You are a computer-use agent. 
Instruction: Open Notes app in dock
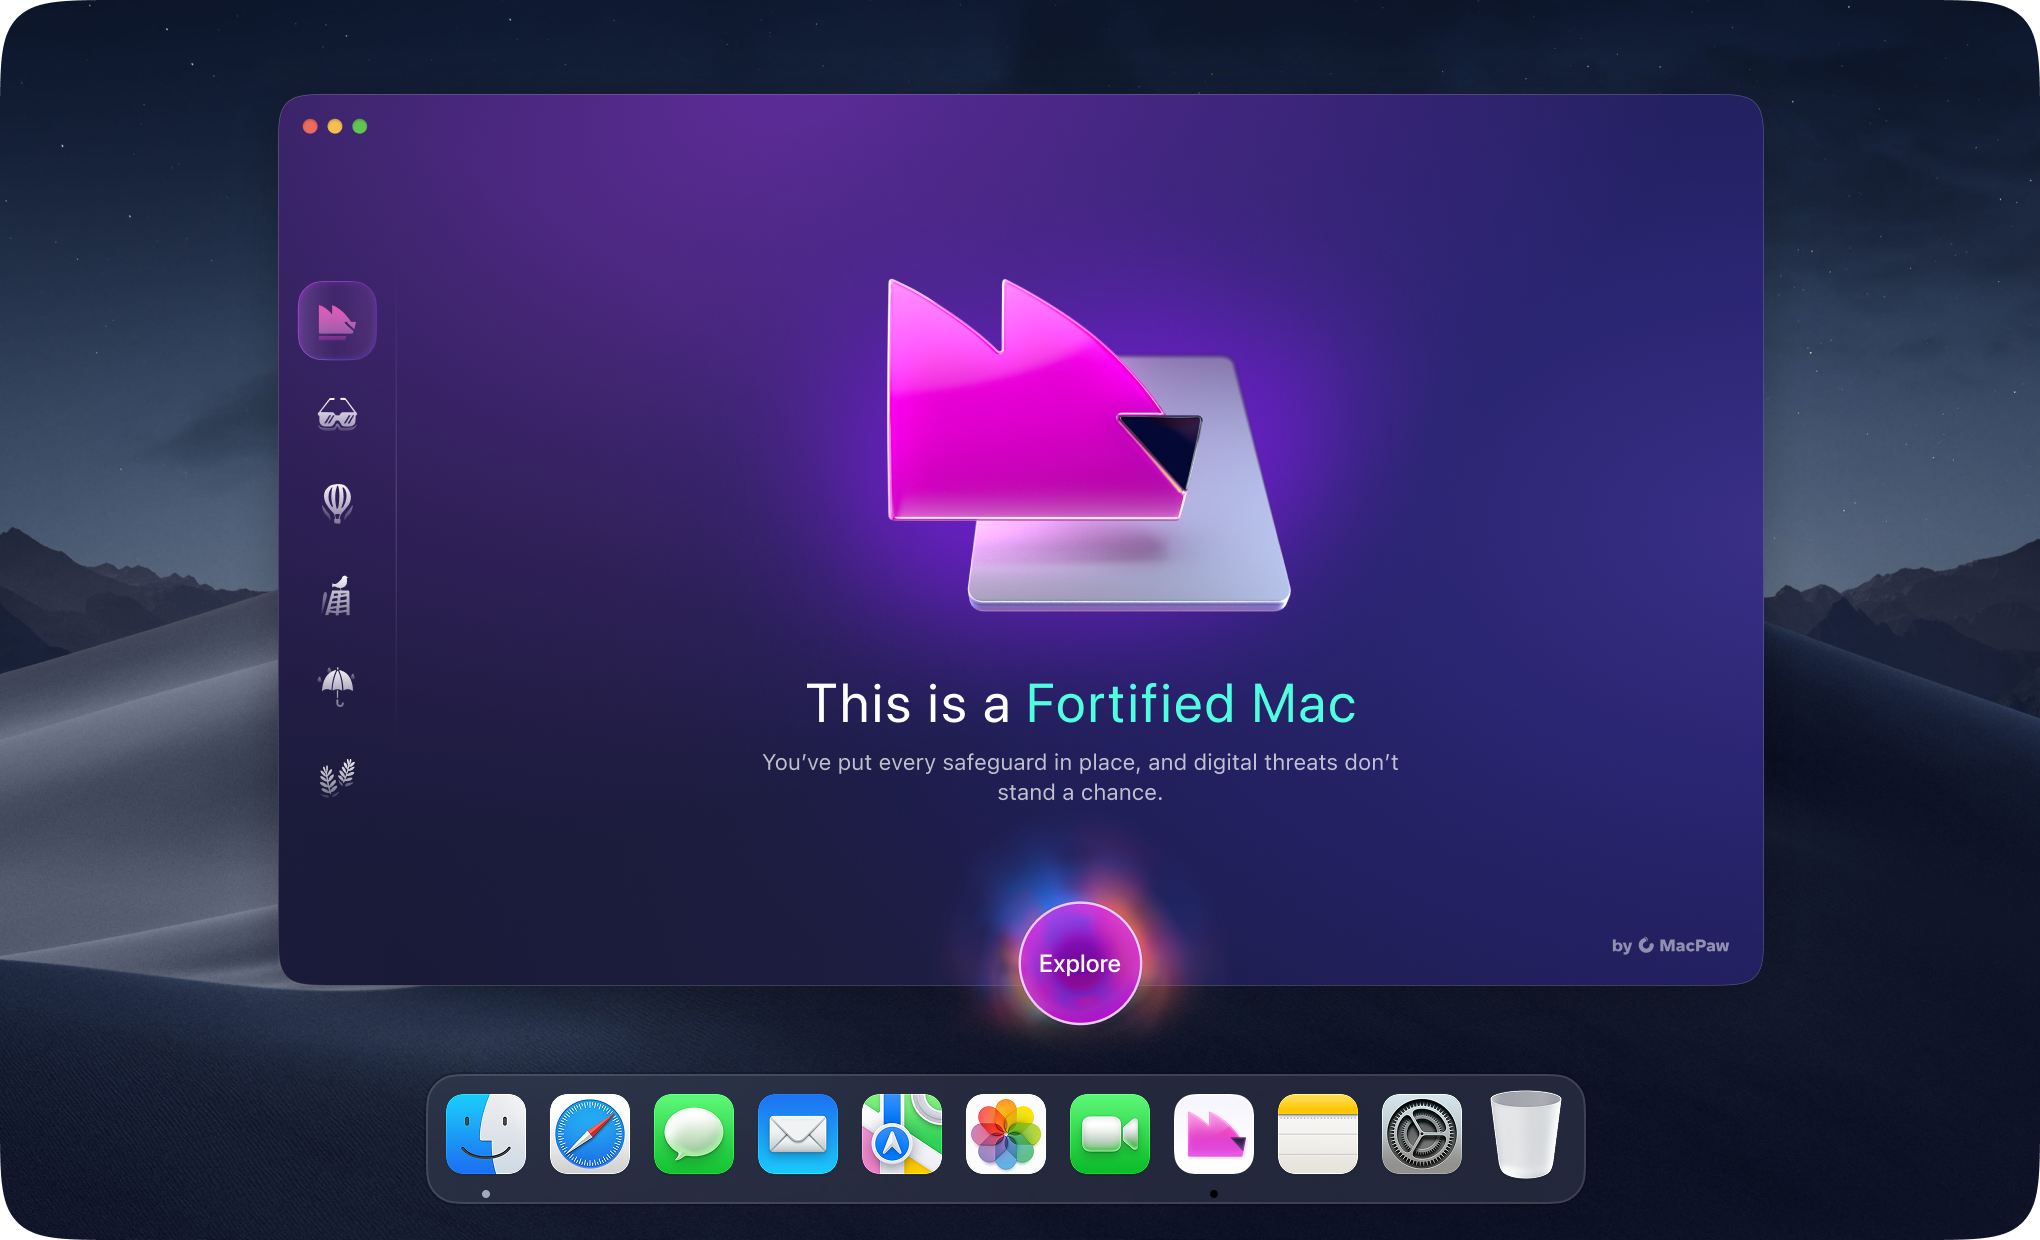tap(1318, 1133)
